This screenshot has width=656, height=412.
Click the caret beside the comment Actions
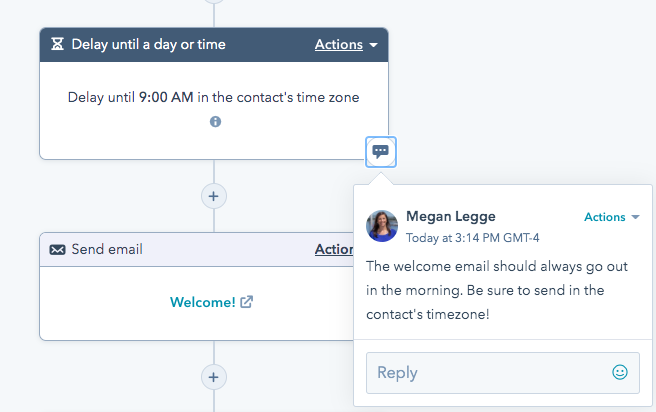(x=636, y=217)
